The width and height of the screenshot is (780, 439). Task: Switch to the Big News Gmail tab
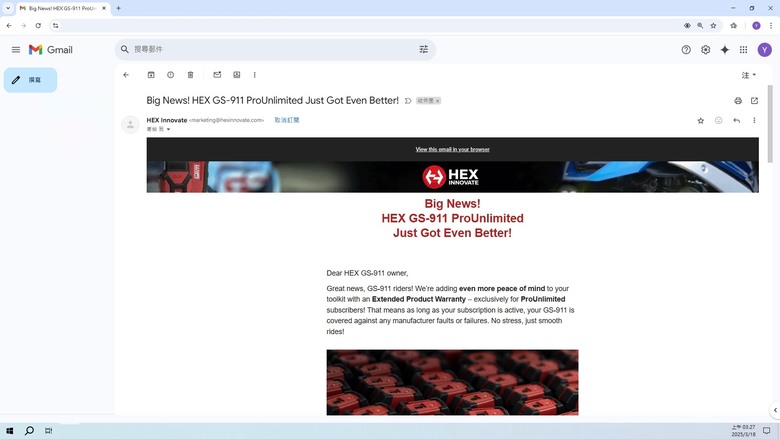pos(61,8)
